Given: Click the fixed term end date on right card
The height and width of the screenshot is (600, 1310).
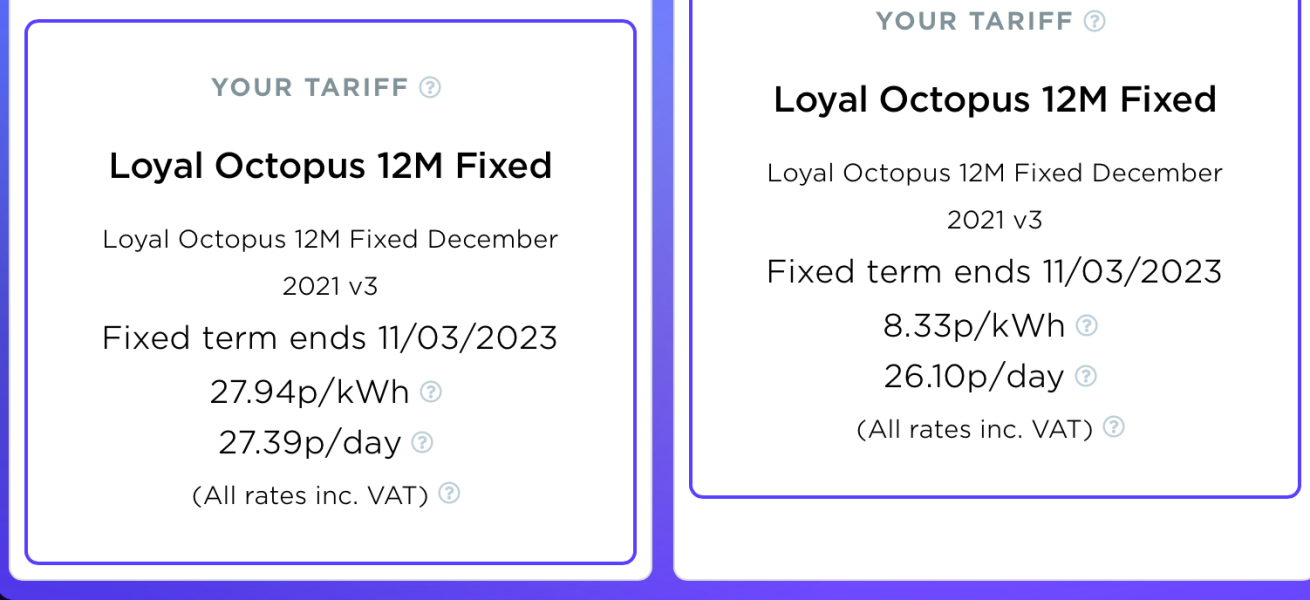Looking at the screenshot, I should coord(995,271).
